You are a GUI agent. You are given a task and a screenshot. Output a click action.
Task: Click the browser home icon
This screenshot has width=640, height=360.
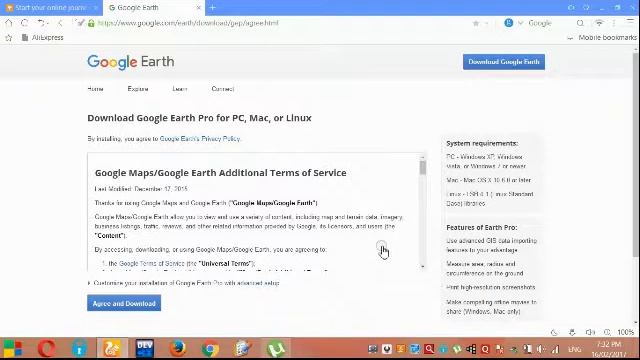pos(9,23)
